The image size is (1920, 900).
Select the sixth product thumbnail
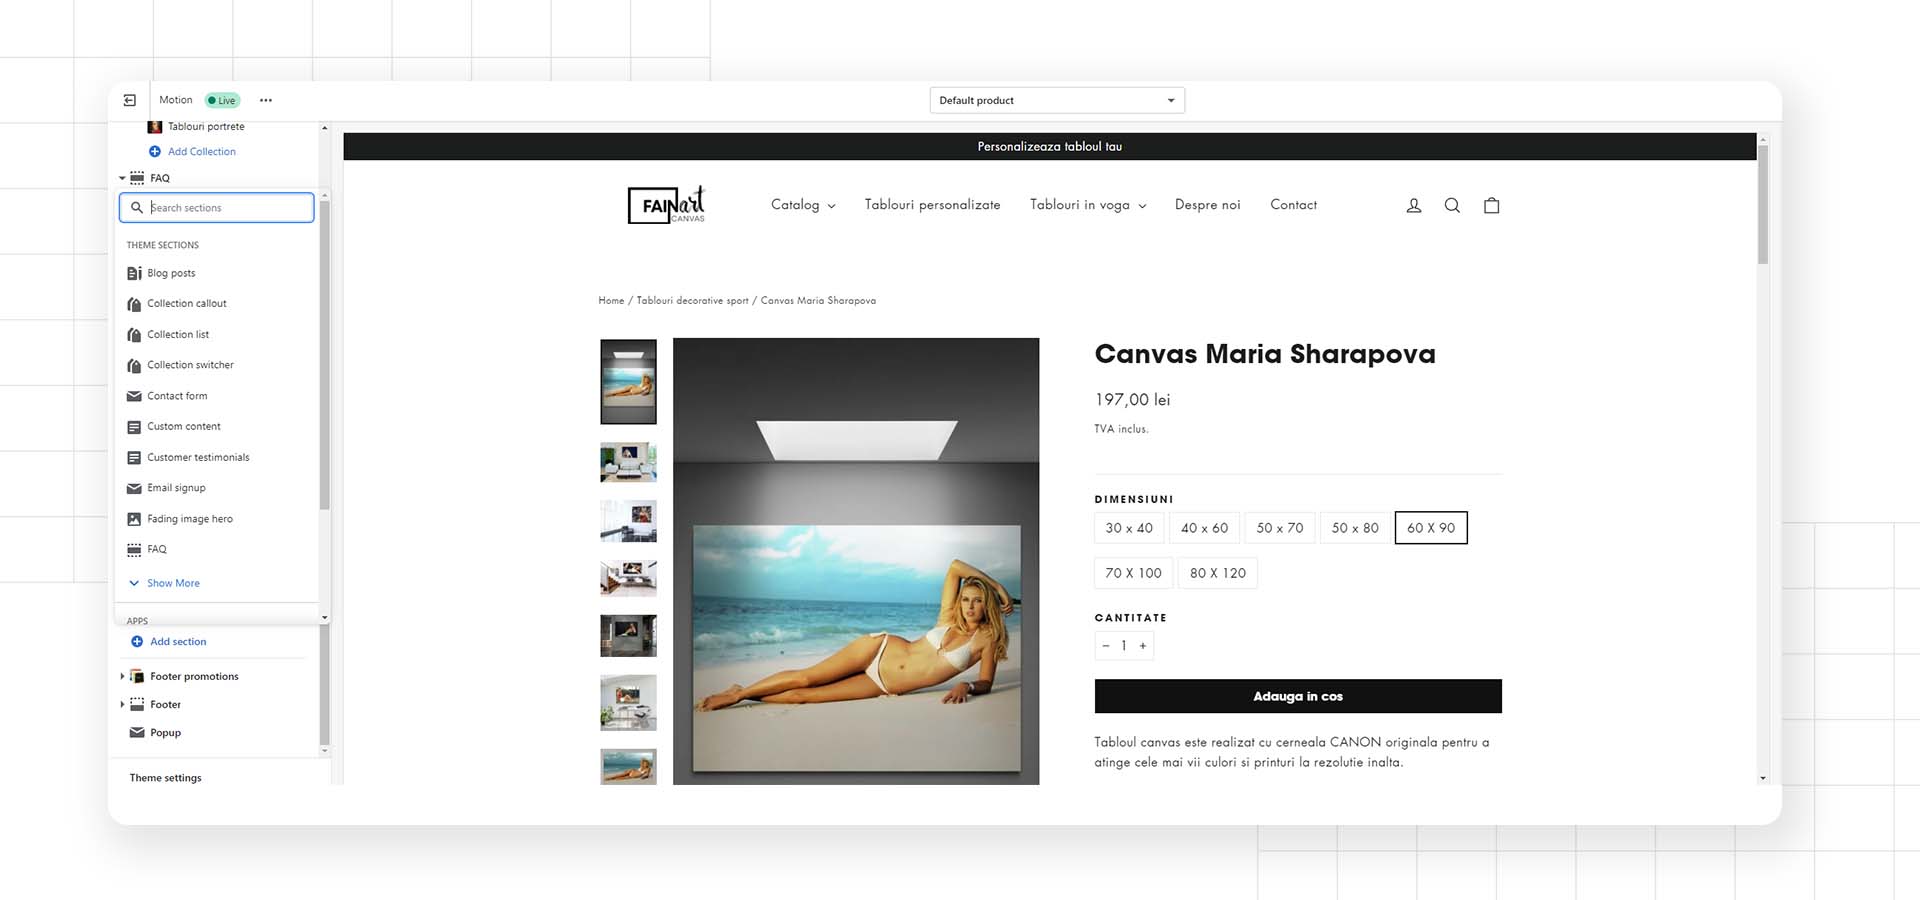[x=628, y=702]
